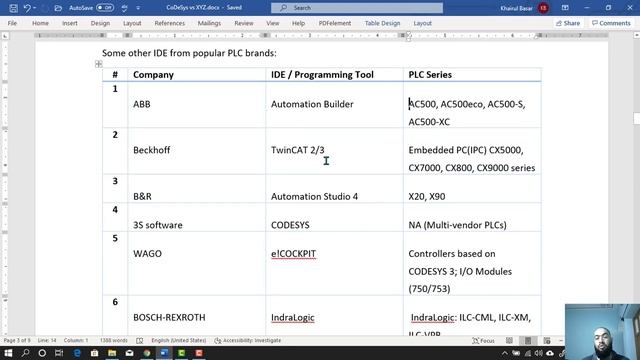This screenshot has height=360, width=640.
Task: Launch Microsoft Edge from taskbar
Action: coord(77,353)
